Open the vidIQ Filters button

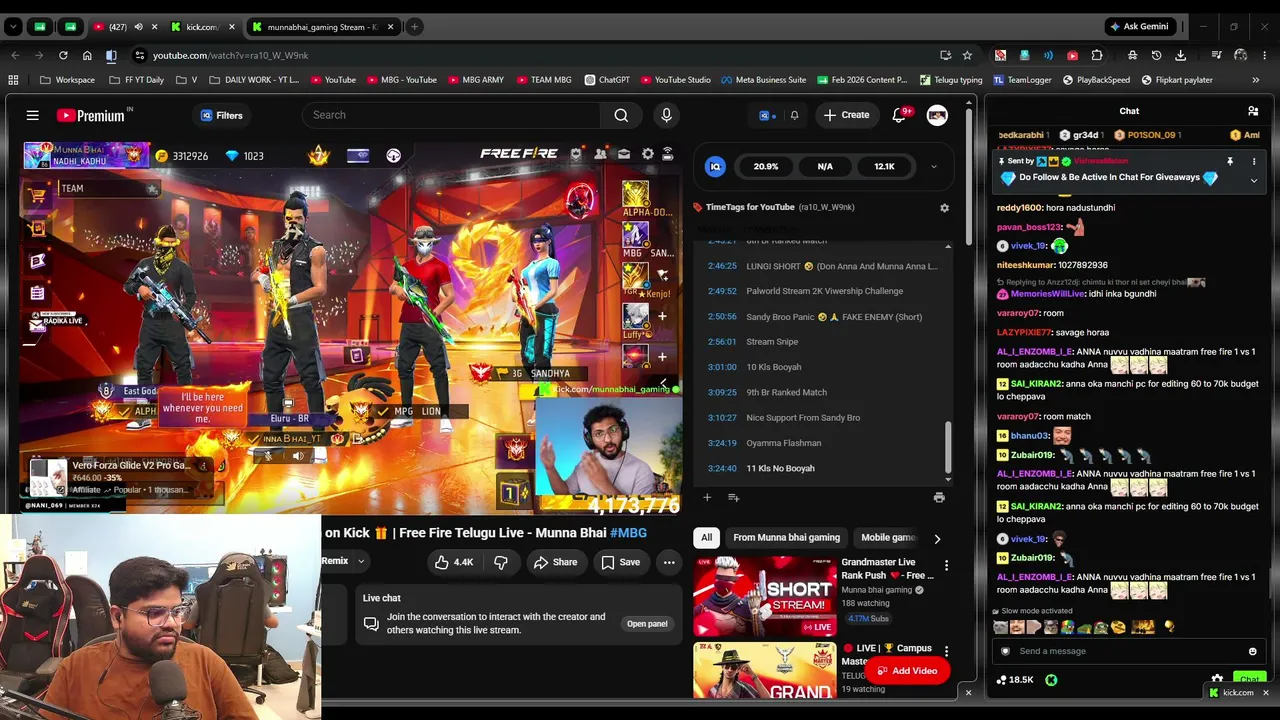point(221,115)
